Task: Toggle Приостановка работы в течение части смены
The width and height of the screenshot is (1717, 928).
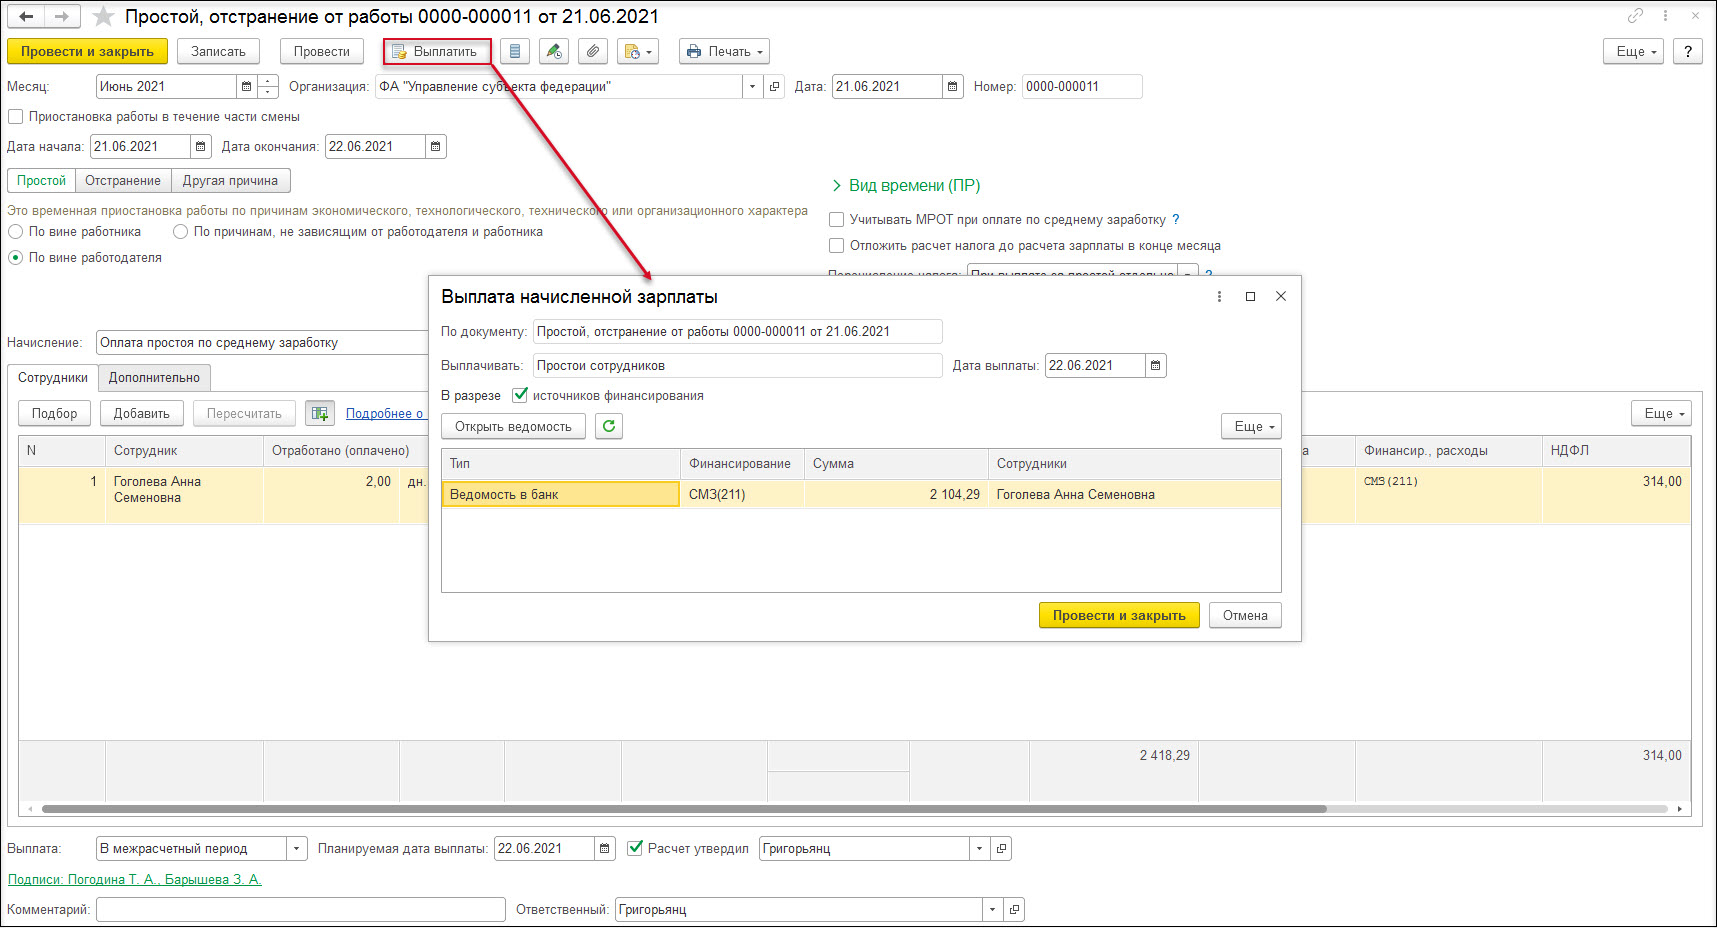Action: [x=16, y=117]
